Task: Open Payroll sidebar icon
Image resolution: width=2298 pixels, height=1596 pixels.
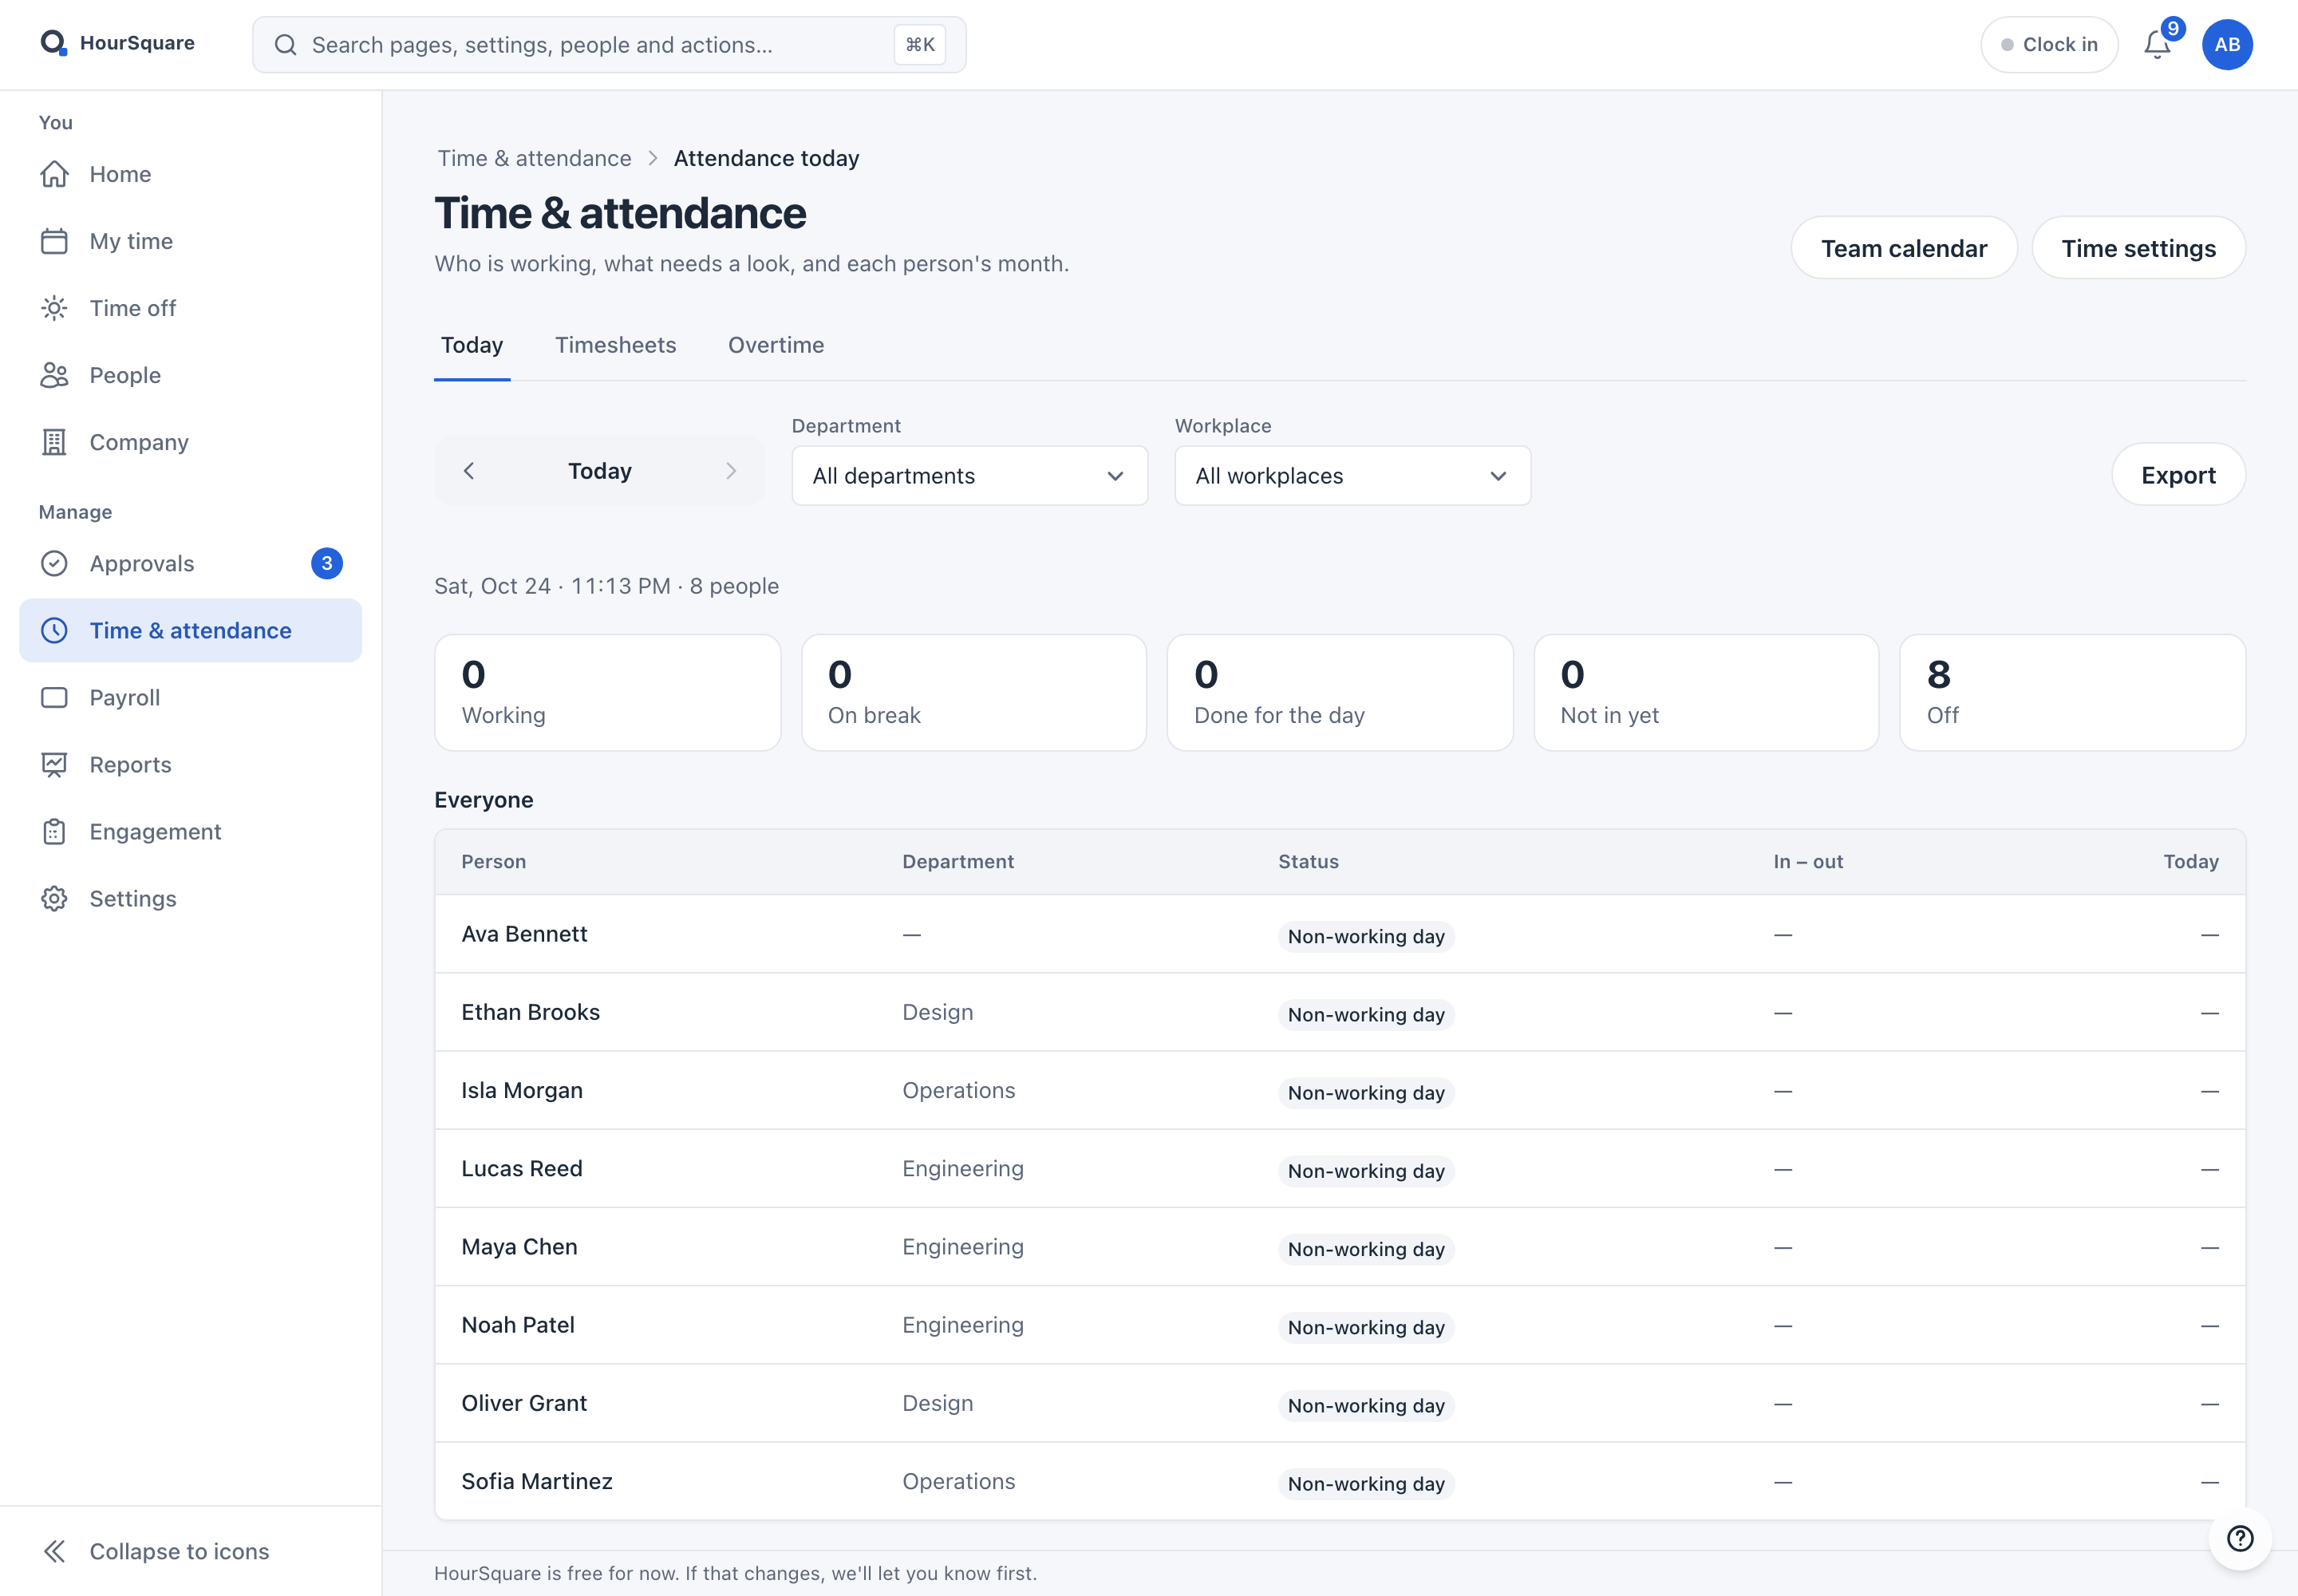Action: coord(54,697)
